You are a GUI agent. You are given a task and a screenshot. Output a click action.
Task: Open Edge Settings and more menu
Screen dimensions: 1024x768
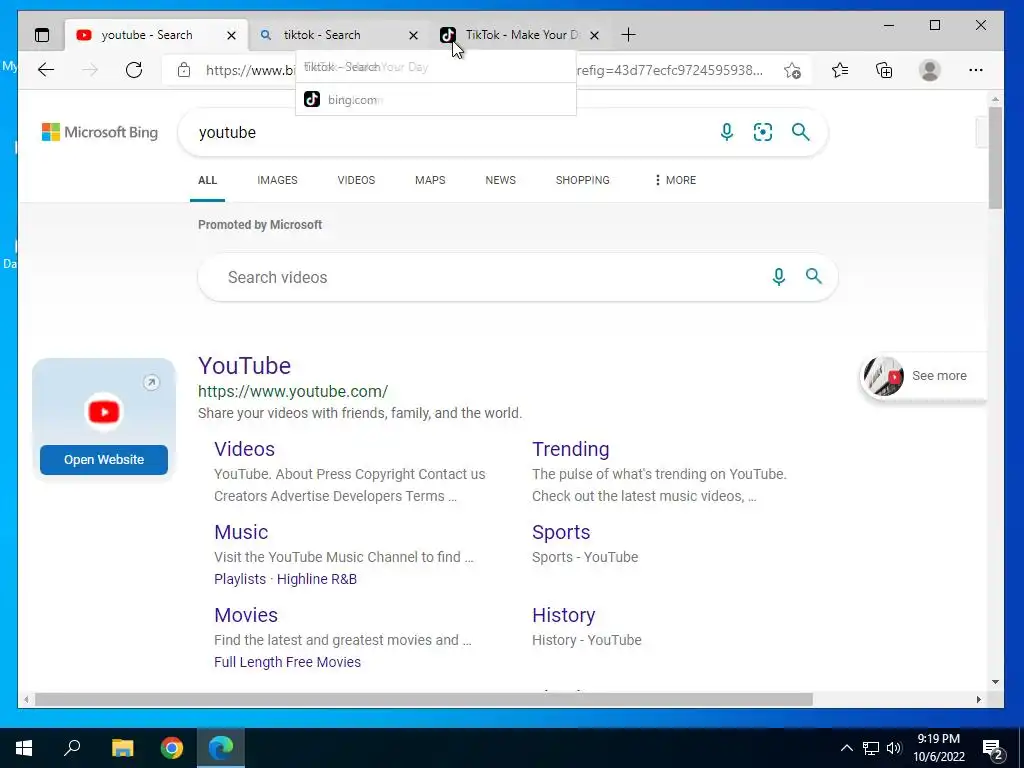[976, 70]
